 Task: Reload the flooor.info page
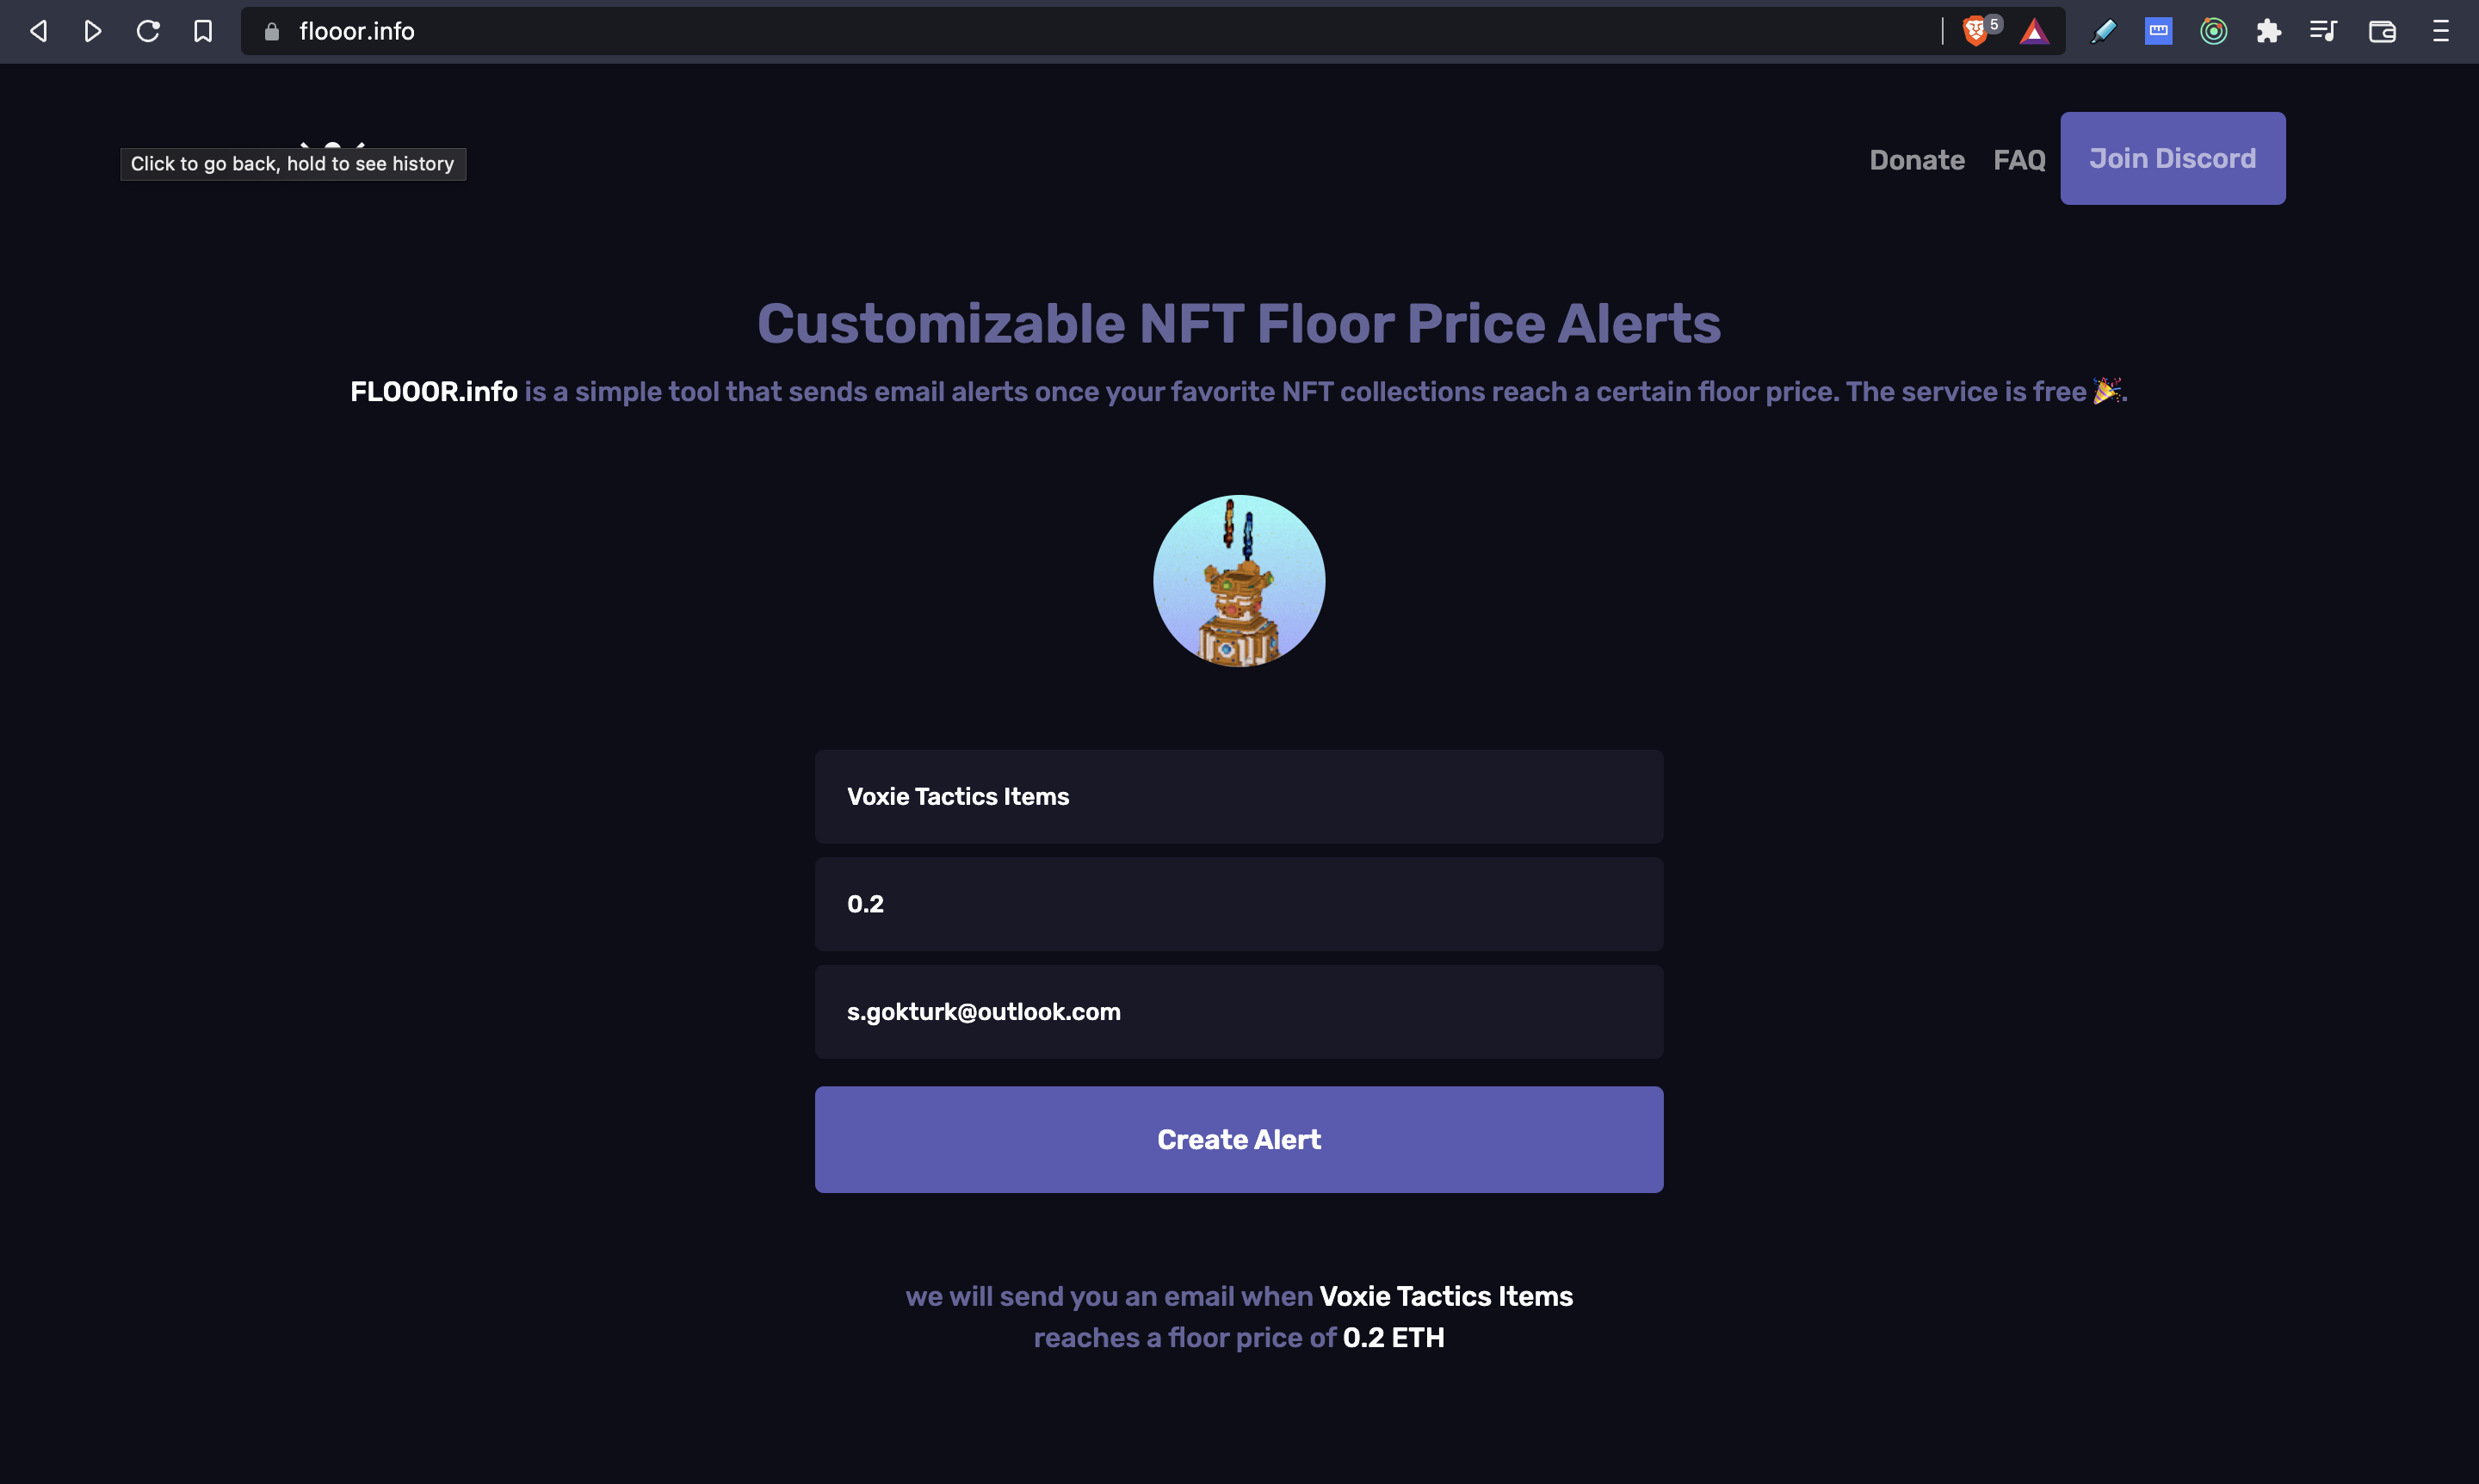point(148,31)
